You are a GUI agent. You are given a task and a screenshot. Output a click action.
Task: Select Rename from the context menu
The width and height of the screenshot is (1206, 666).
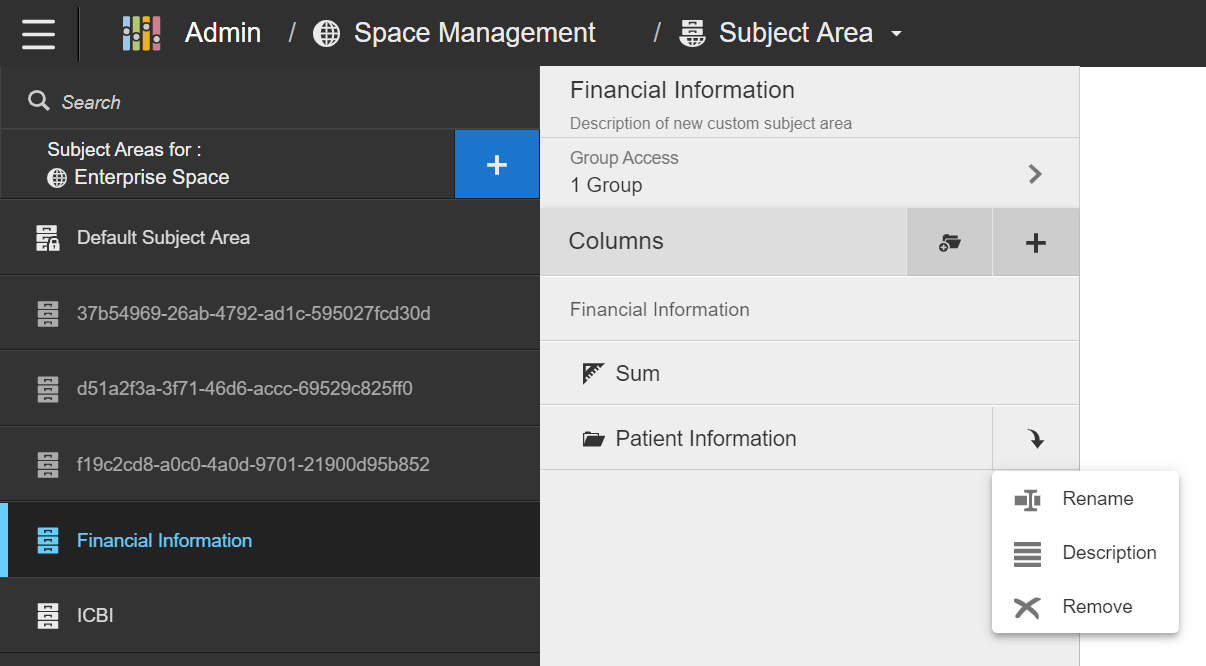(x=1097, y=499)
